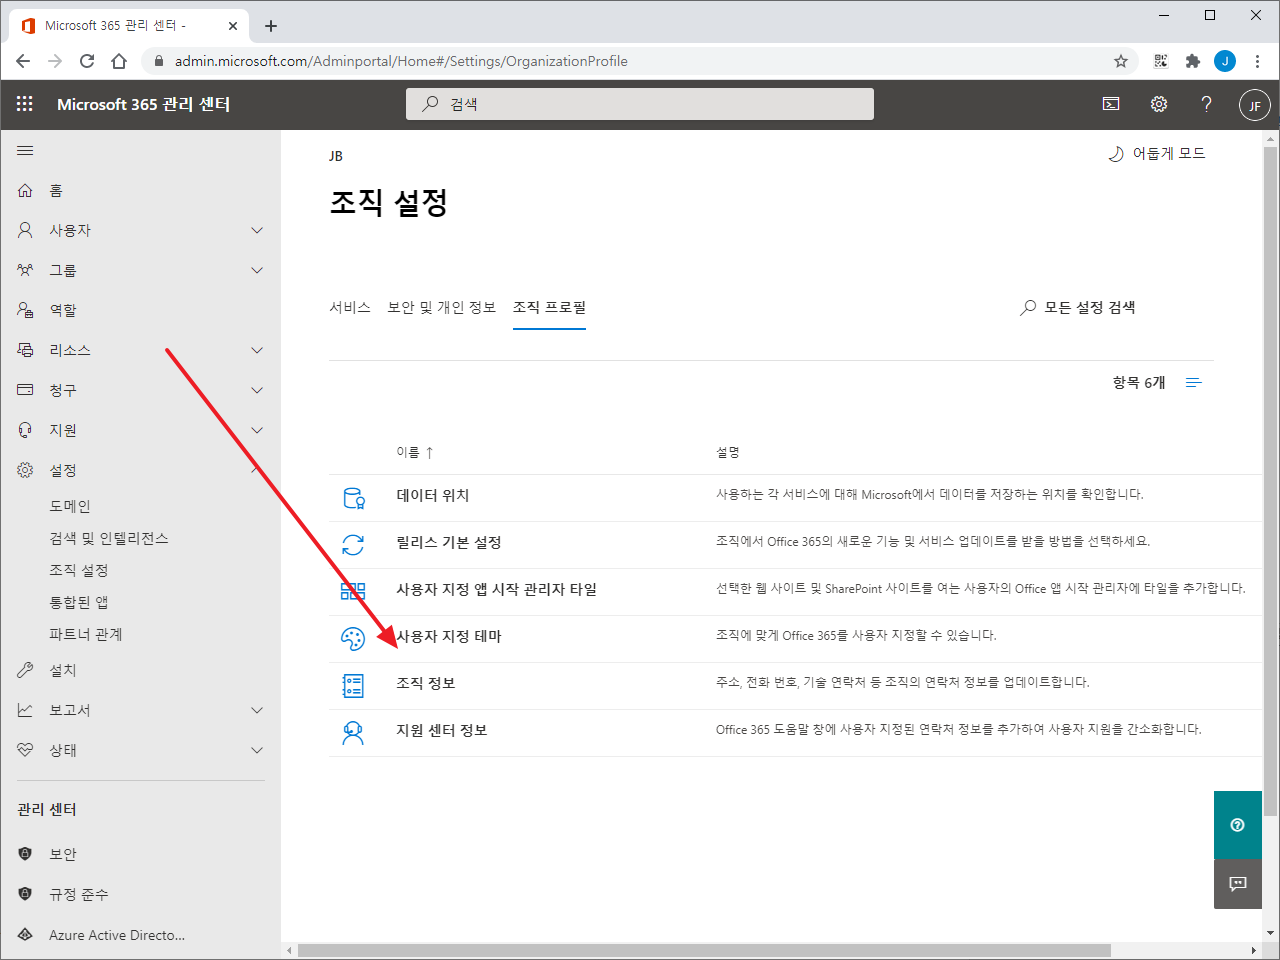Viewport: 1280px width, 960px height.
Task: Switch to the 보안 및 개인 정보 tab
Action: click(x=442, y=308)
